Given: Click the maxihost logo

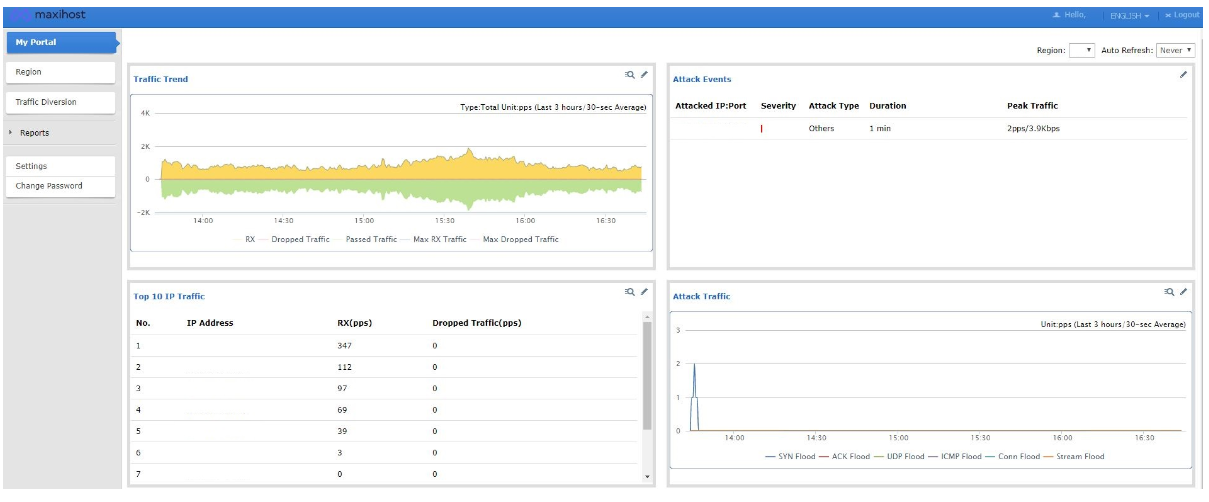Looking at the screenshot, I should [50, 15].
